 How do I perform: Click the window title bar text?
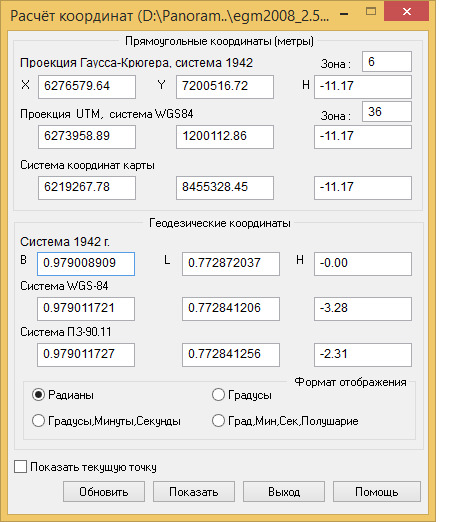pos(170,16)
